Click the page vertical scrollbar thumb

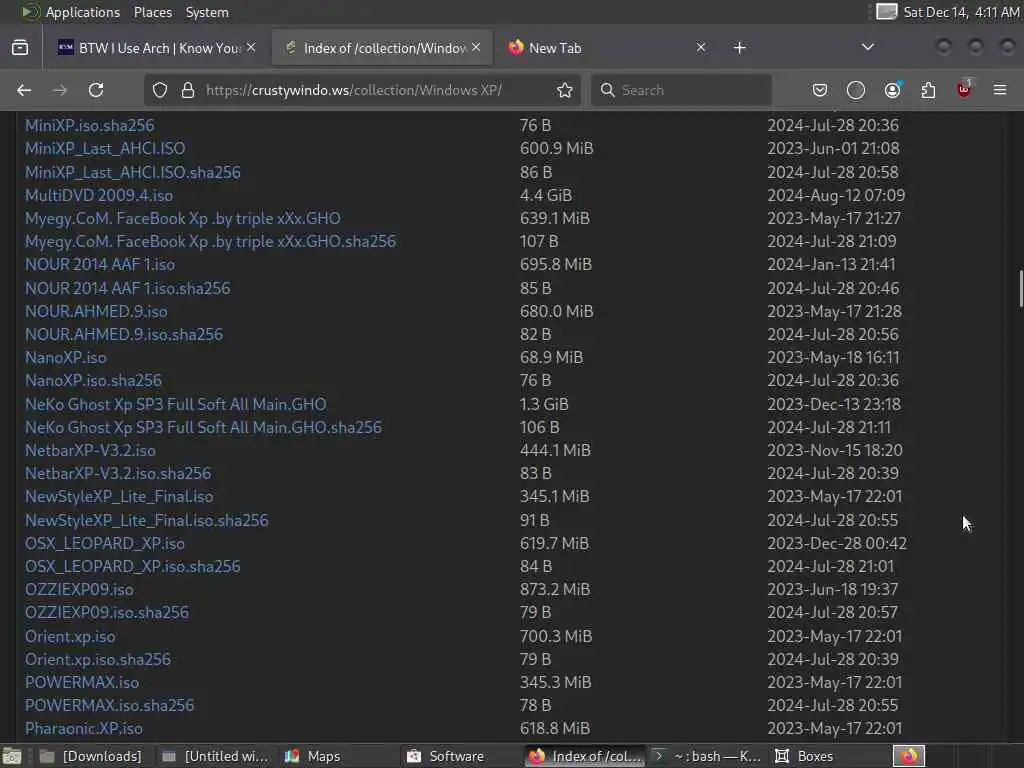point(1020,288)
